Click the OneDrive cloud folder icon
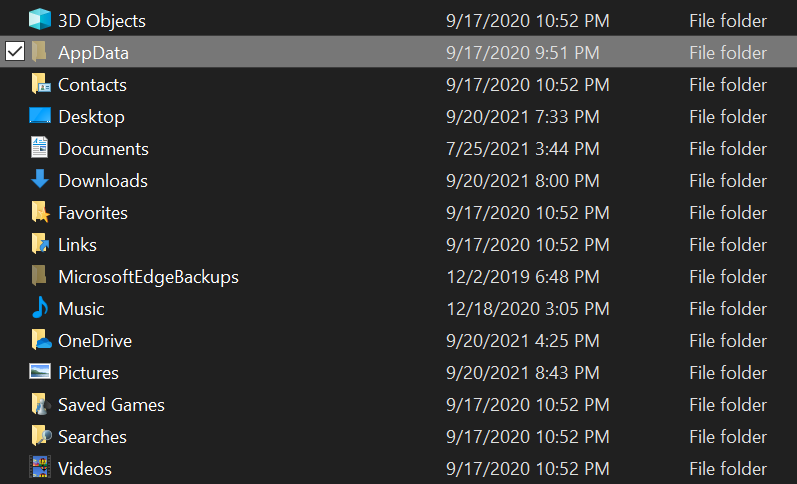This screenshot has height=484, width=797. 40,340
